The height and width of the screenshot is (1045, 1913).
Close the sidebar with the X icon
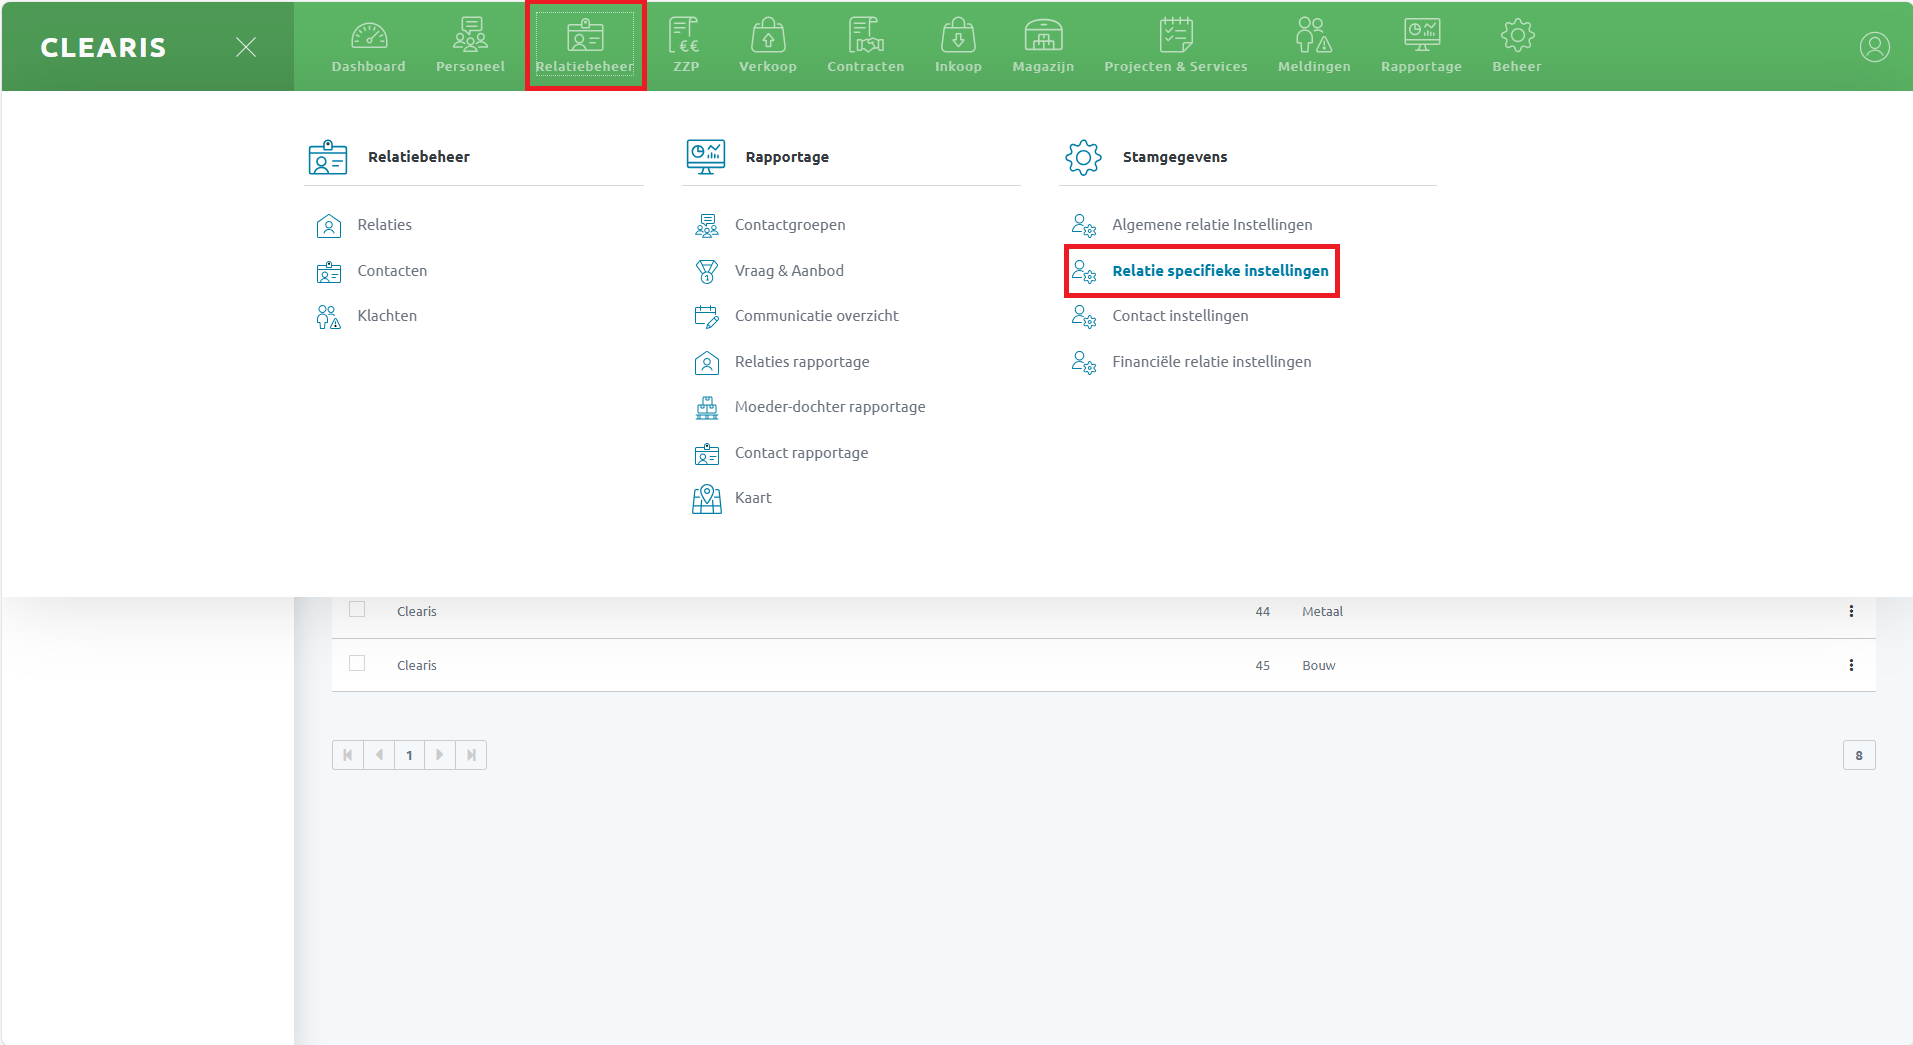(x=246, y=47)
